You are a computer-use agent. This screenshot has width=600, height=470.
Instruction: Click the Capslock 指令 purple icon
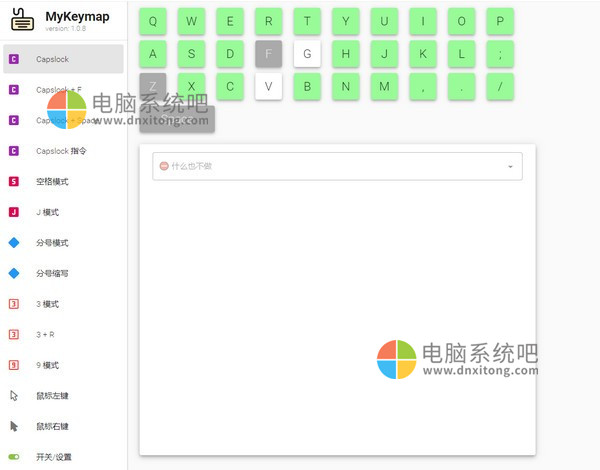pyautogui.click(x=14, y=151)
